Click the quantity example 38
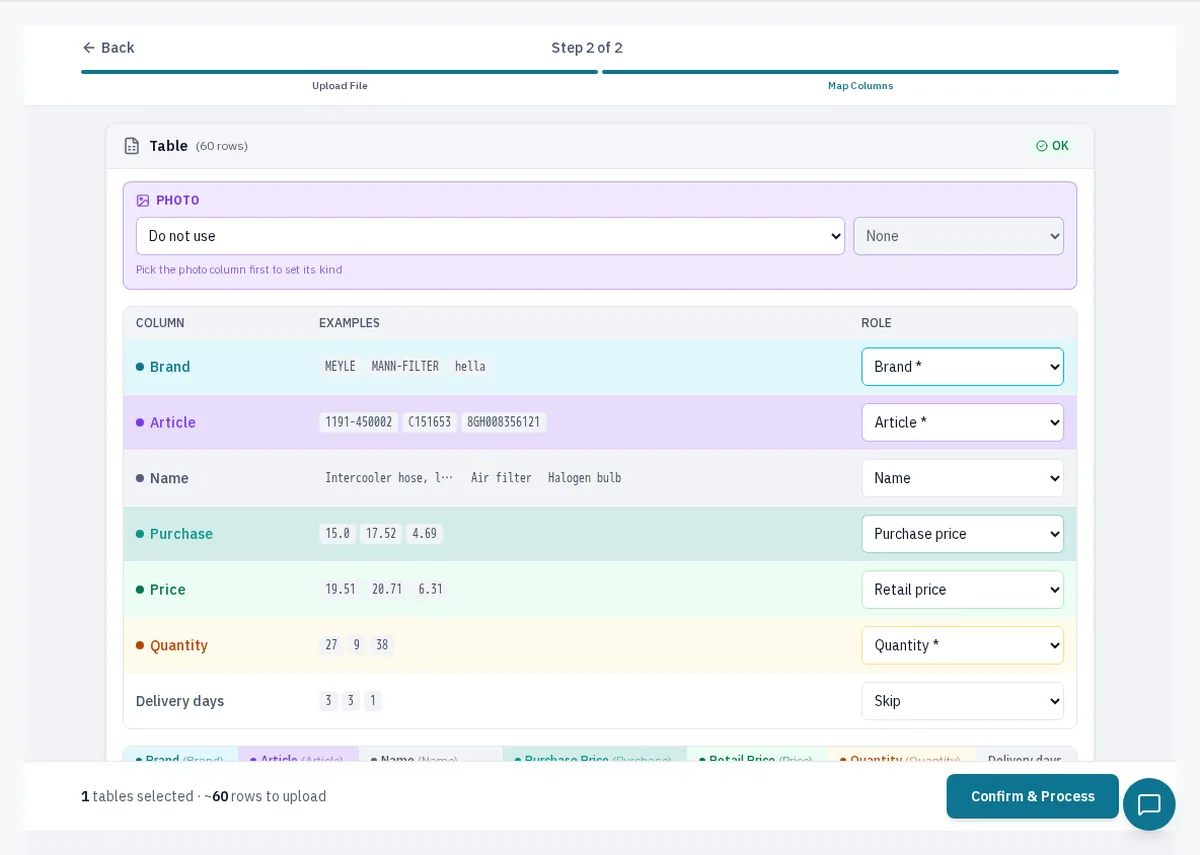This screenshot has width=1200, height=855. 382,645
